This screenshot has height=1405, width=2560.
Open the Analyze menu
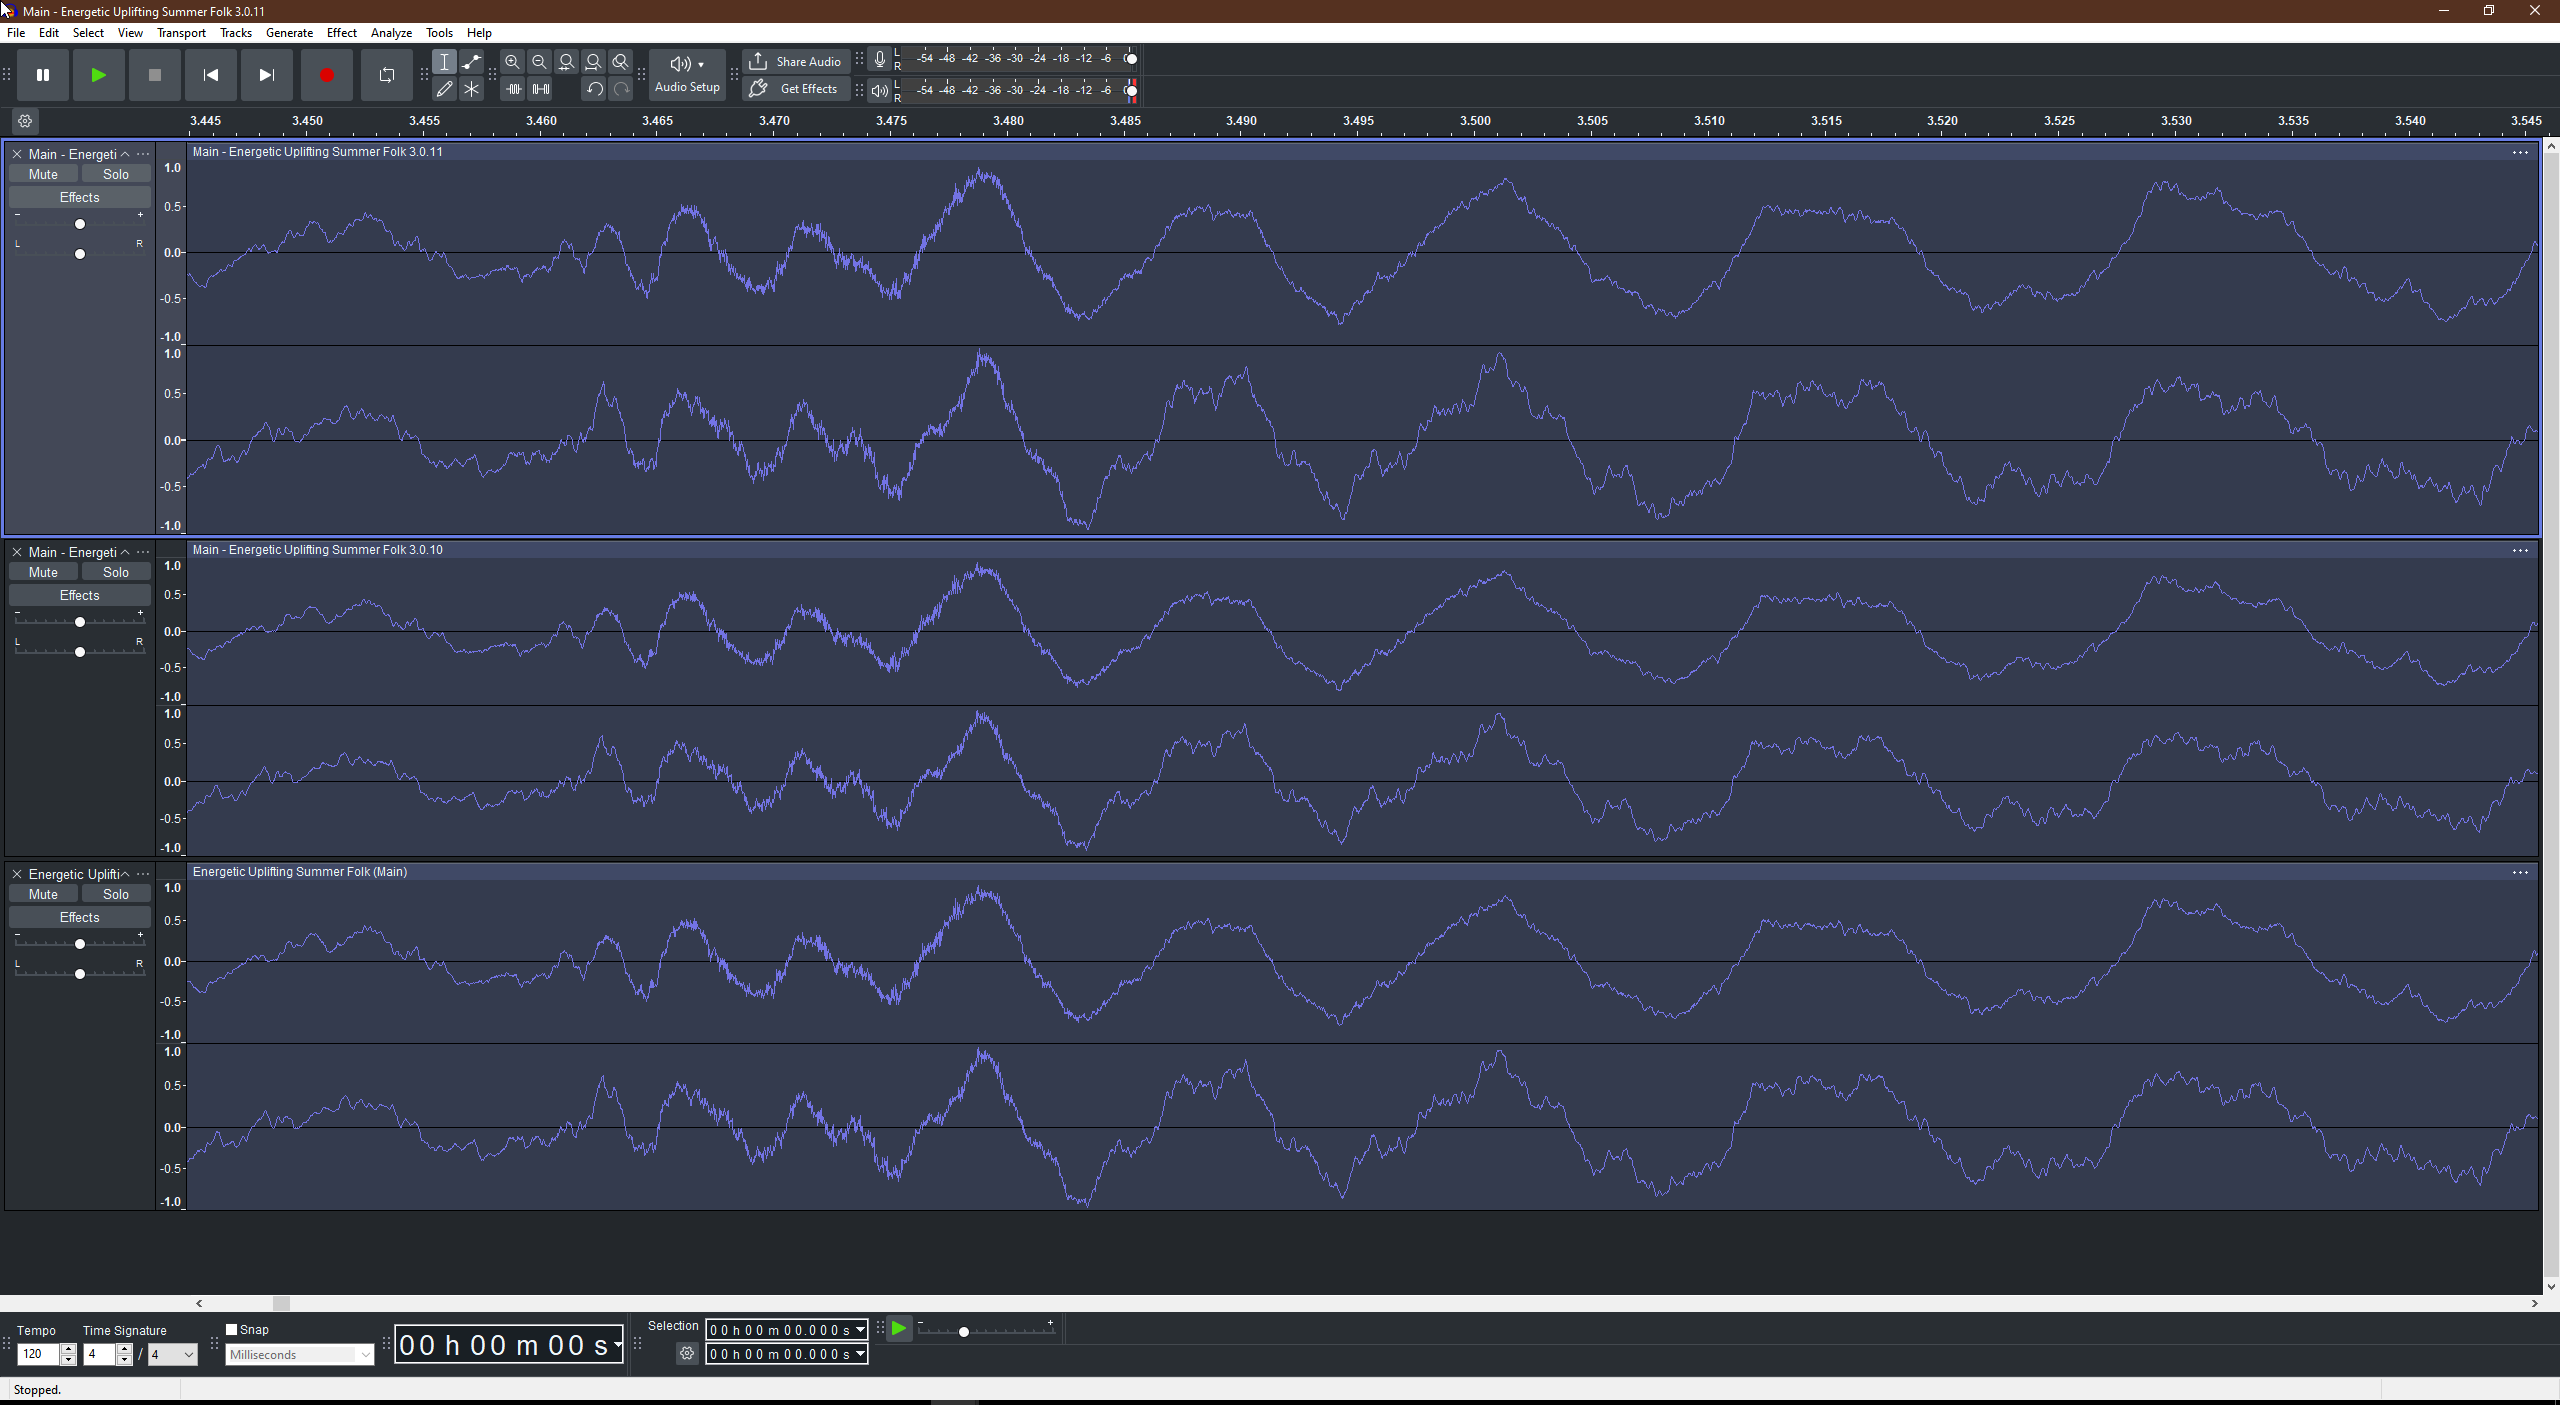pyautogui.click(x=391, y=33)
